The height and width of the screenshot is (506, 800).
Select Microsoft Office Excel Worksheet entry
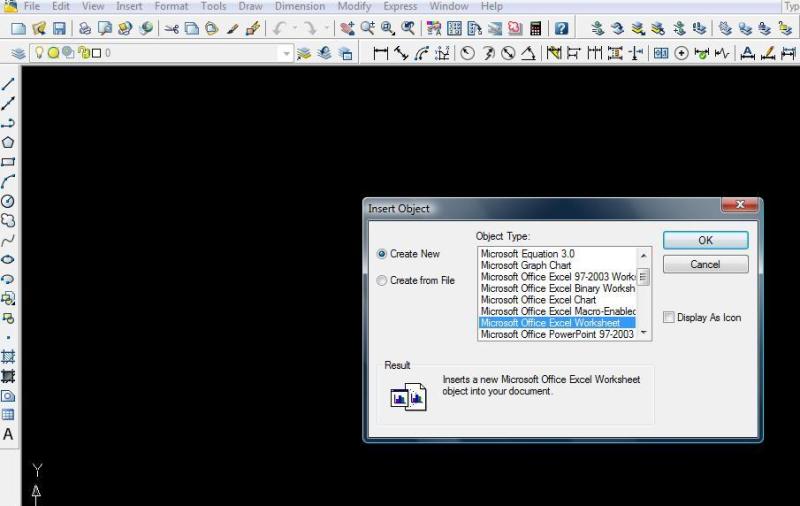coord(557,323)
